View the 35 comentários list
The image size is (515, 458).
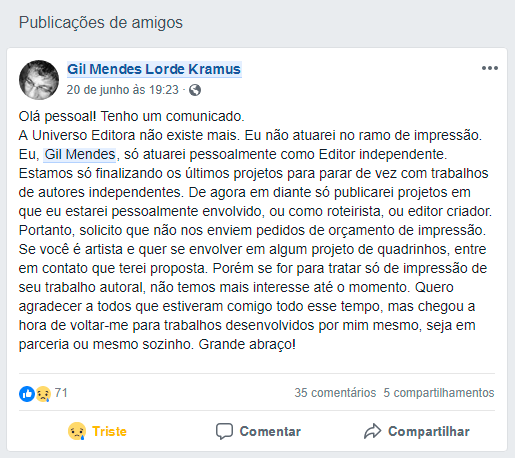coord(335,393)
